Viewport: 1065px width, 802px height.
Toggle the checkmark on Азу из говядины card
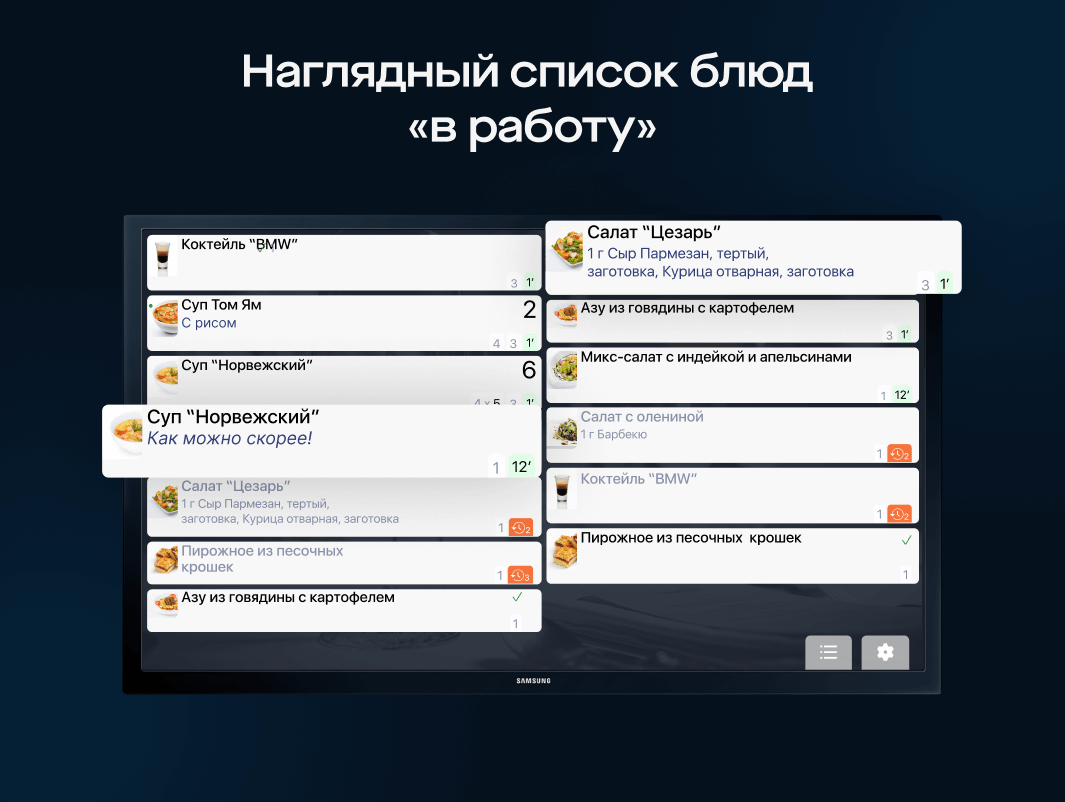coord(517,597)
